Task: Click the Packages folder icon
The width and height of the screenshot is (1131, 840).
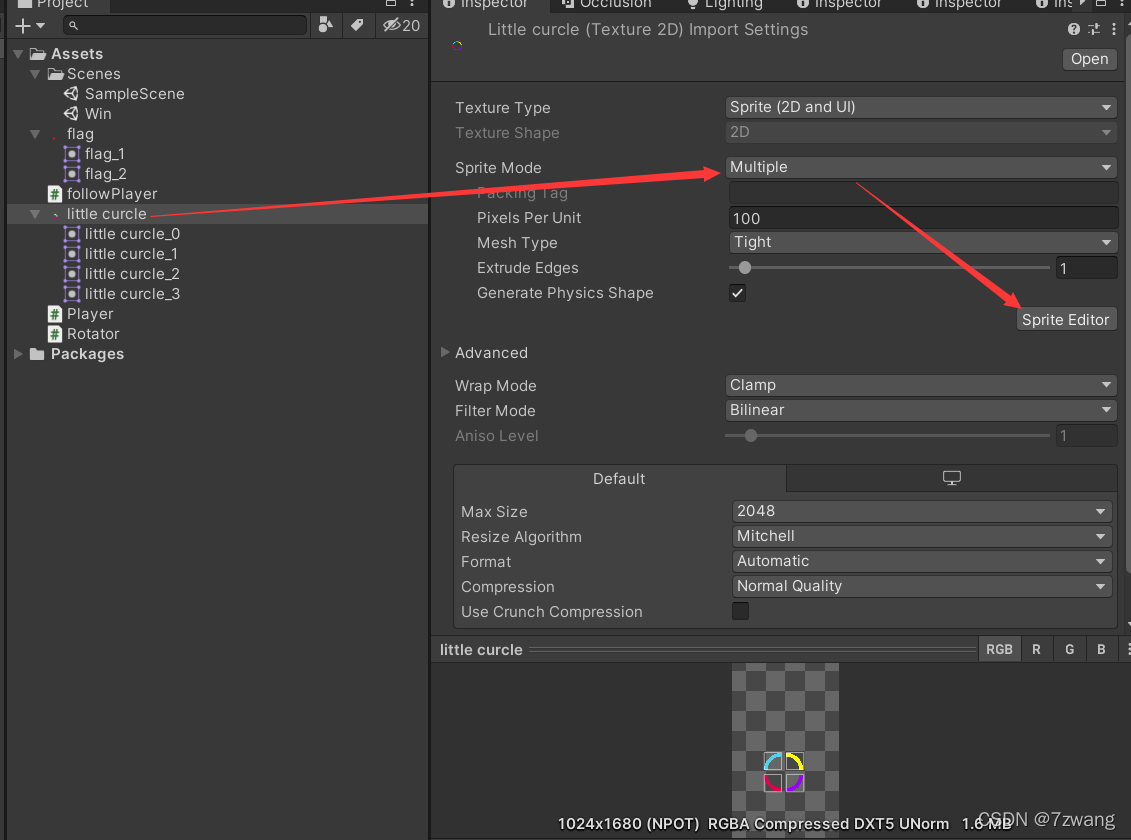Action: (38, 354)
